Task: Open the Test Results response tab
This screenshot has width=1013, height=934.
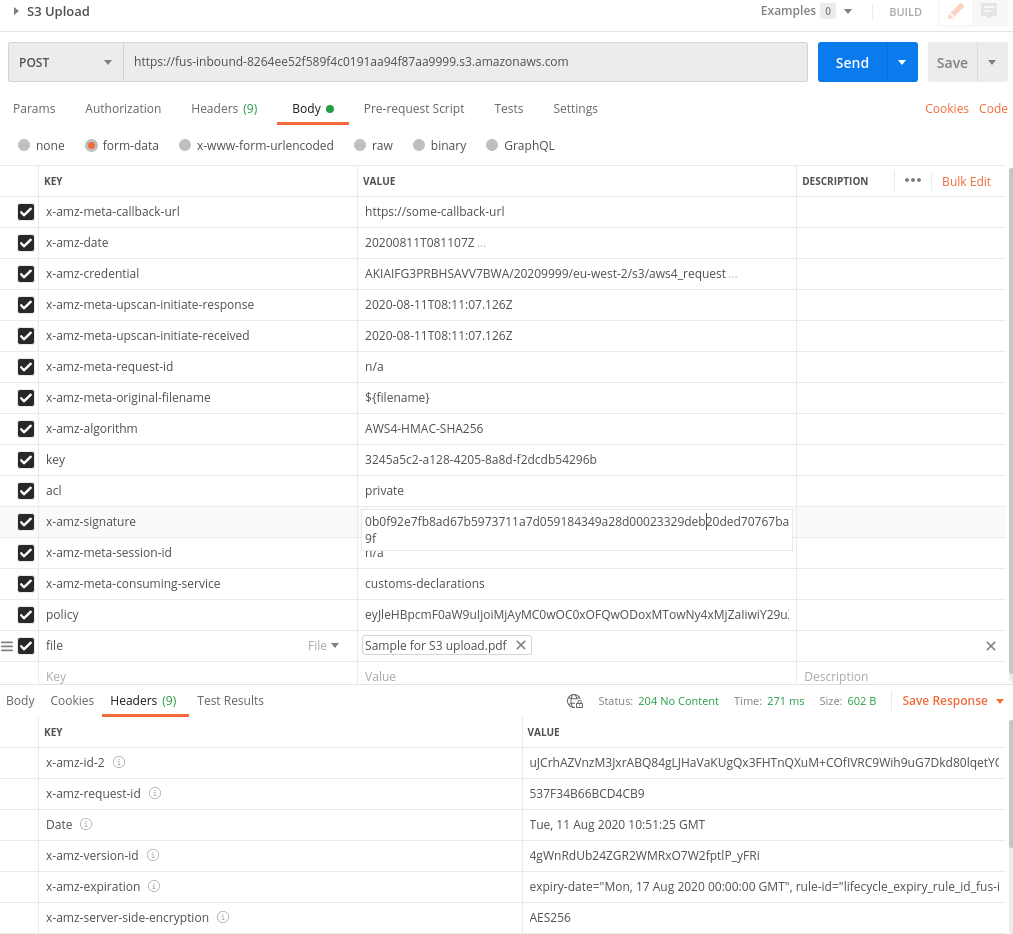Action: (231, 701)
